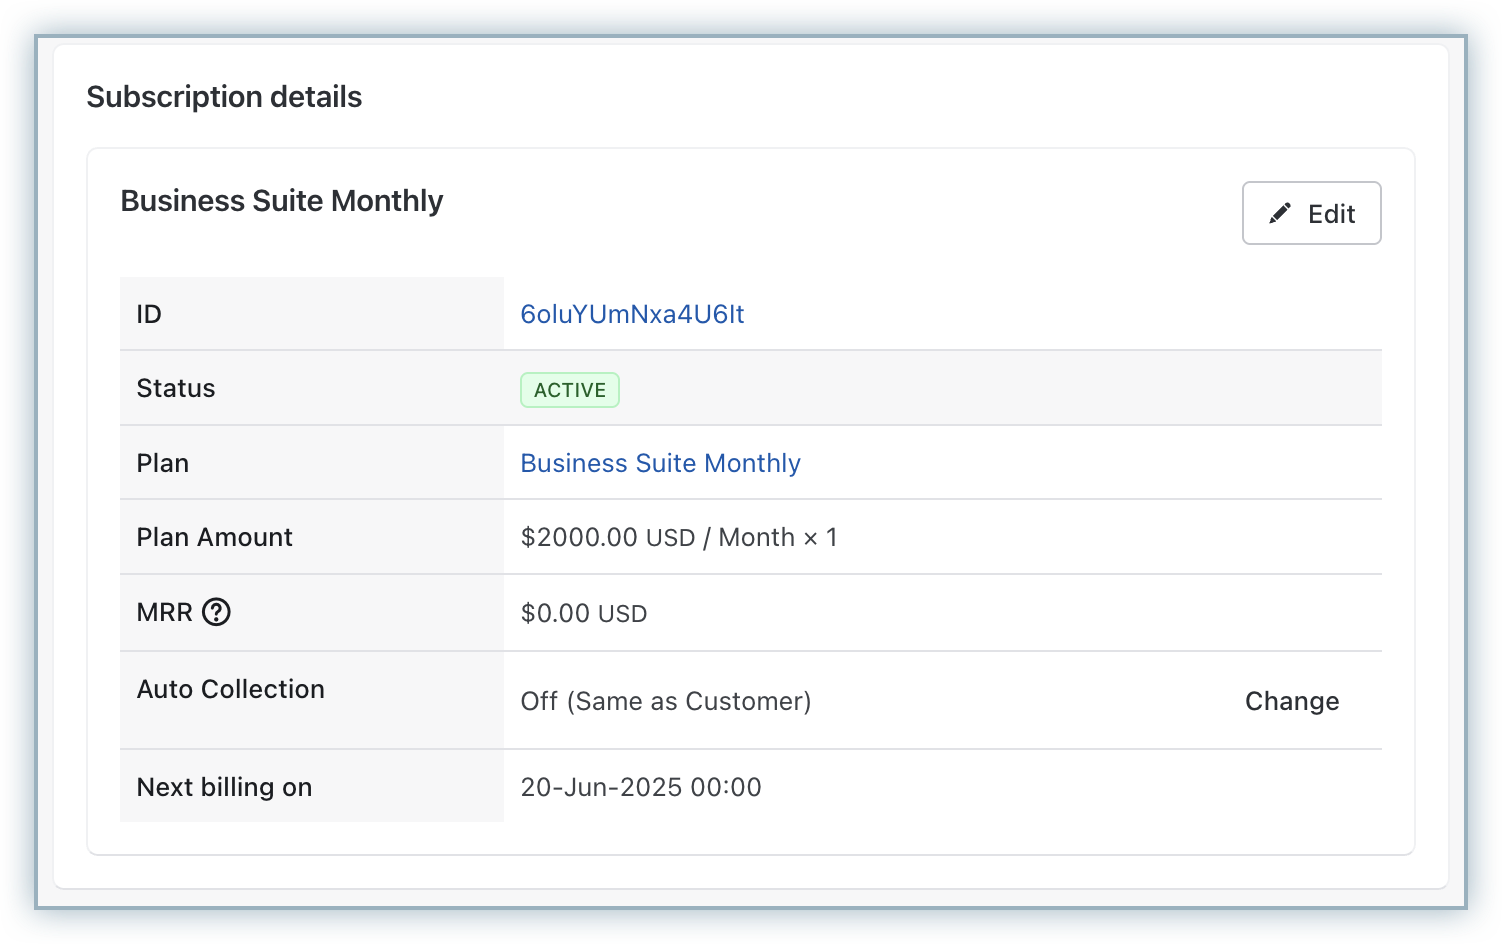Click the ID row label
This screenshot has width=1502, height=944.
(x=149, y=314)
